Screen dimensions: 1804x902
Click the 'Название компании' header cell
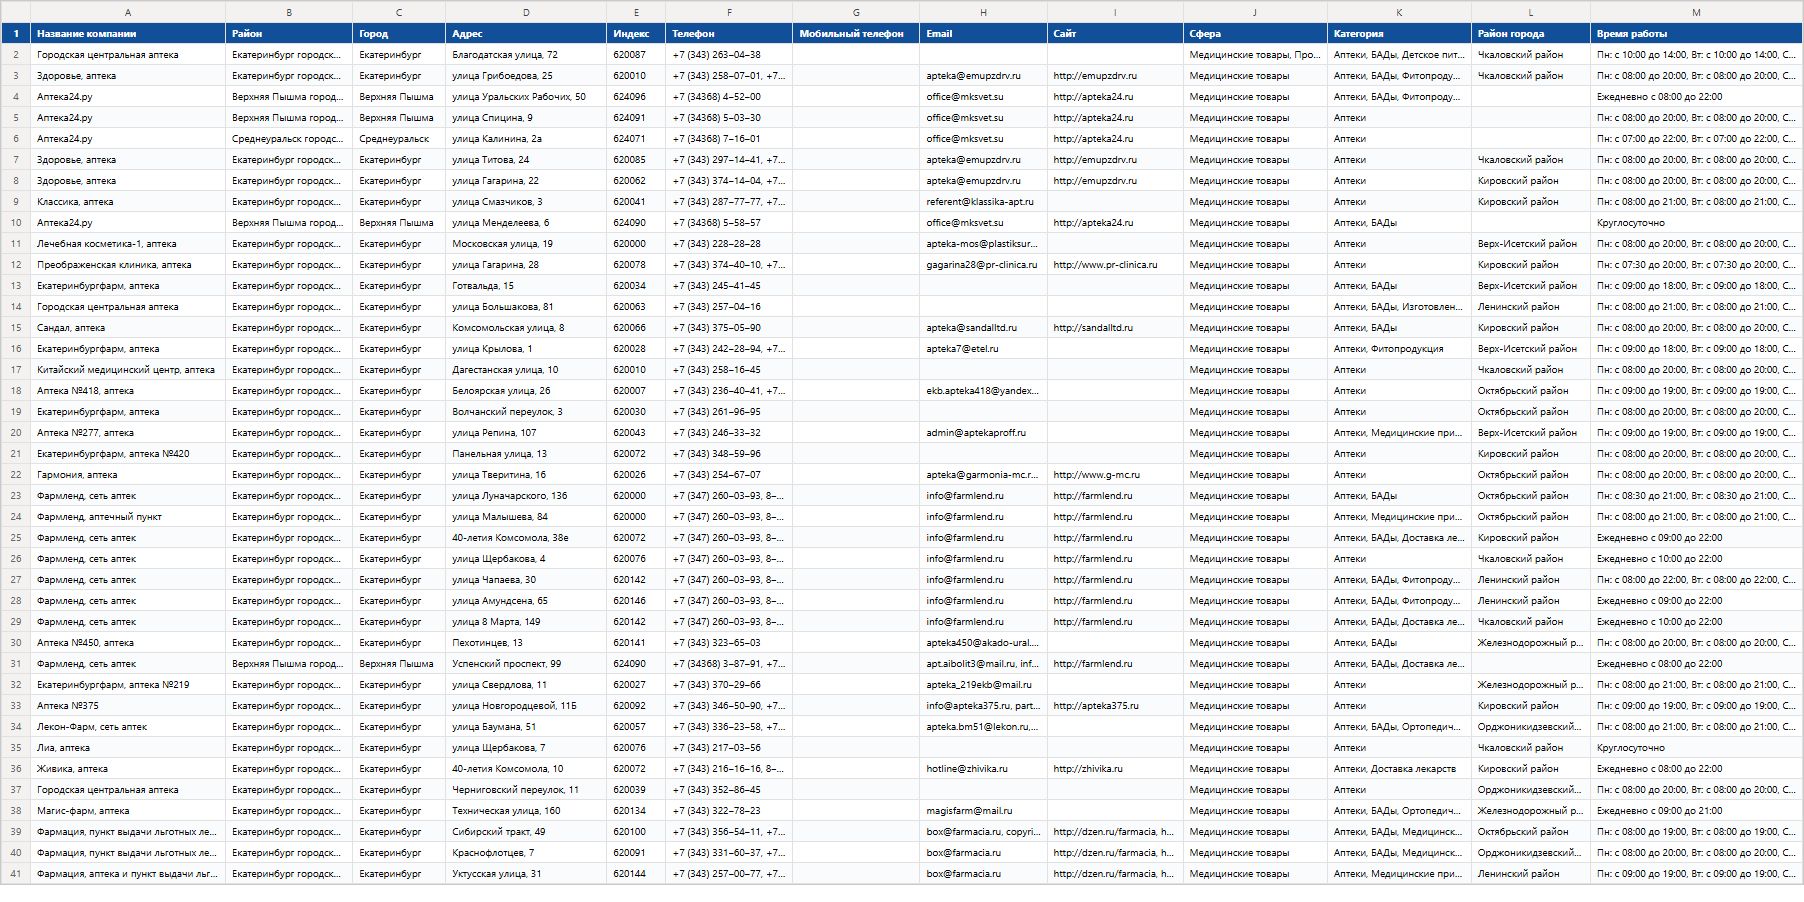(x=128, y=33)
